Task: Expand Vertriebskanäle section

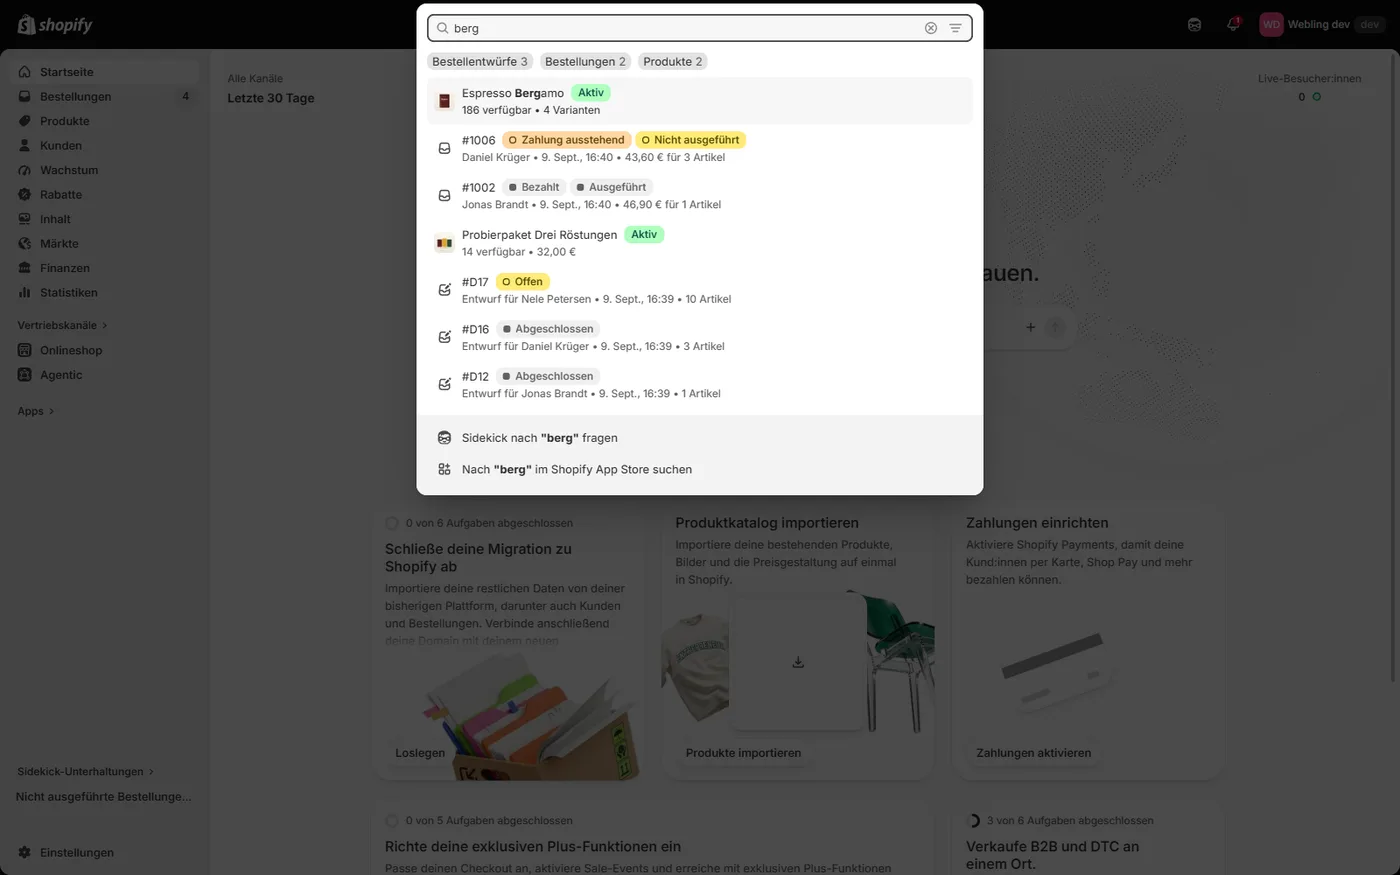Action: [x=62, y=326]
